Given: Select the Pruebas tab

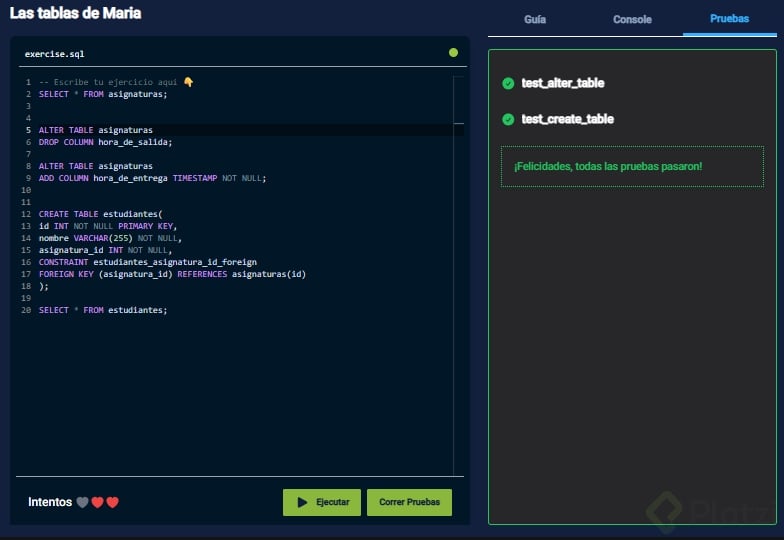Looking at the screenshot, I should click(x=730, y=18).
